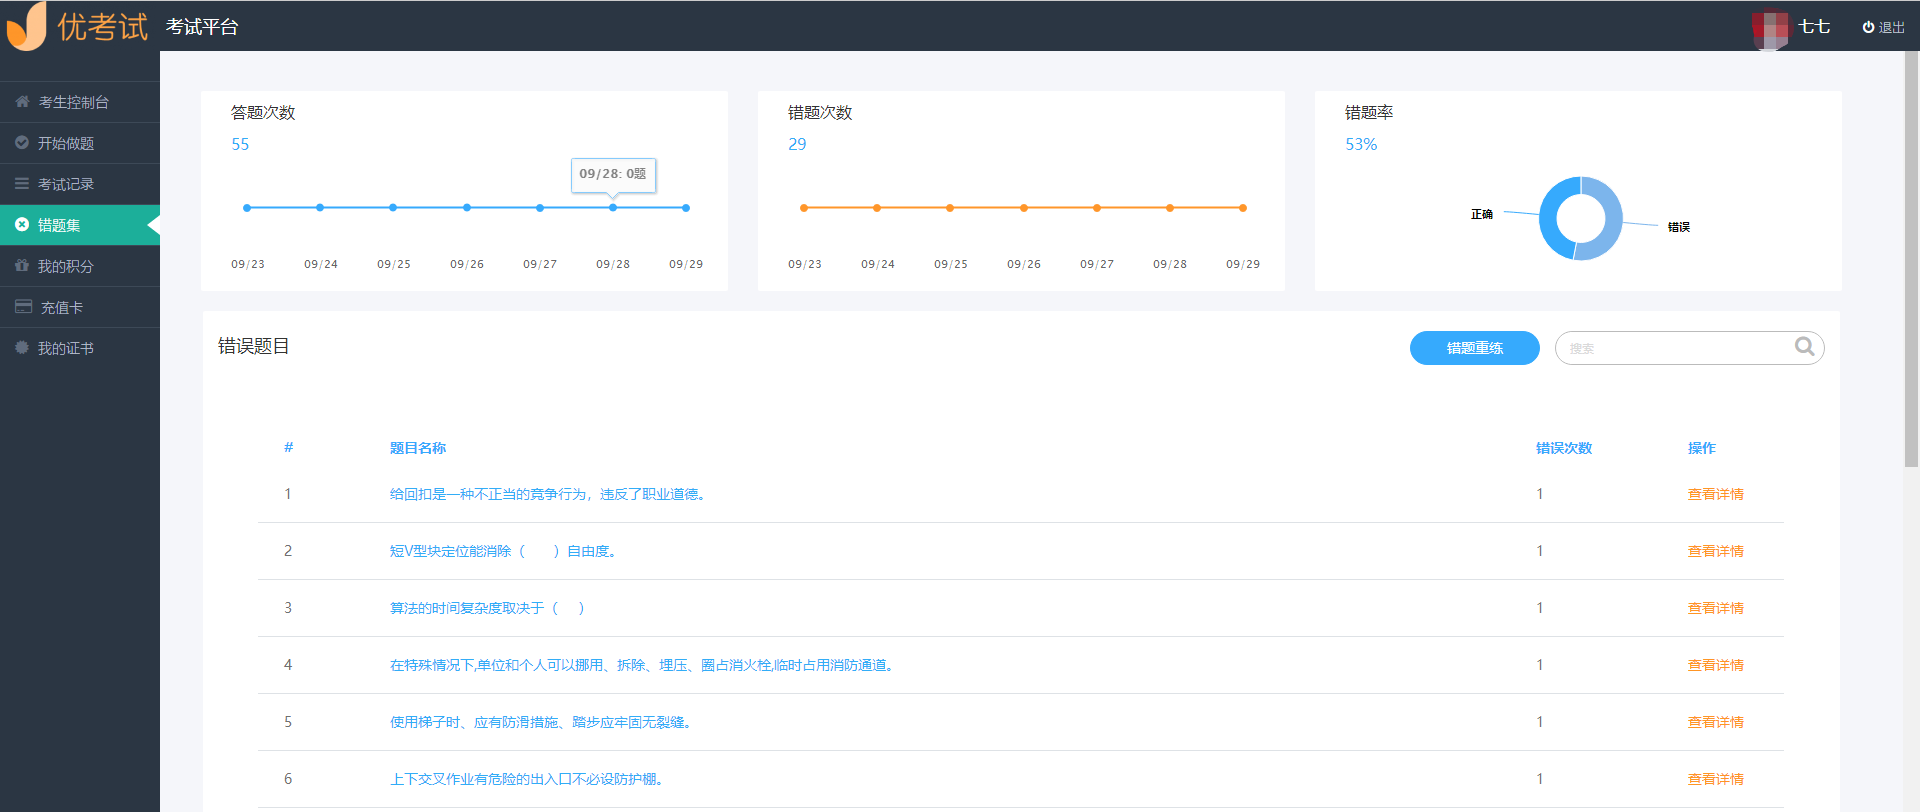
Task: Click the 29 错题次数 value
Action: [797, 144]
